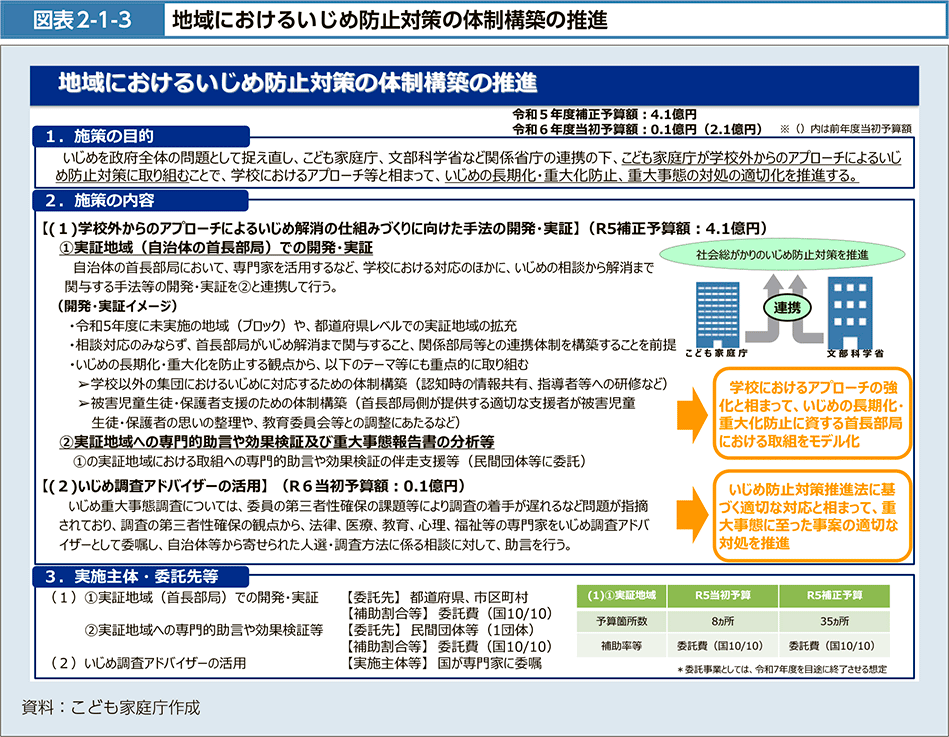The height and width of the screenshot is (737, 949).
Task: Click the orange box about いじめ防止対策推進法
Action: point(814,516)
